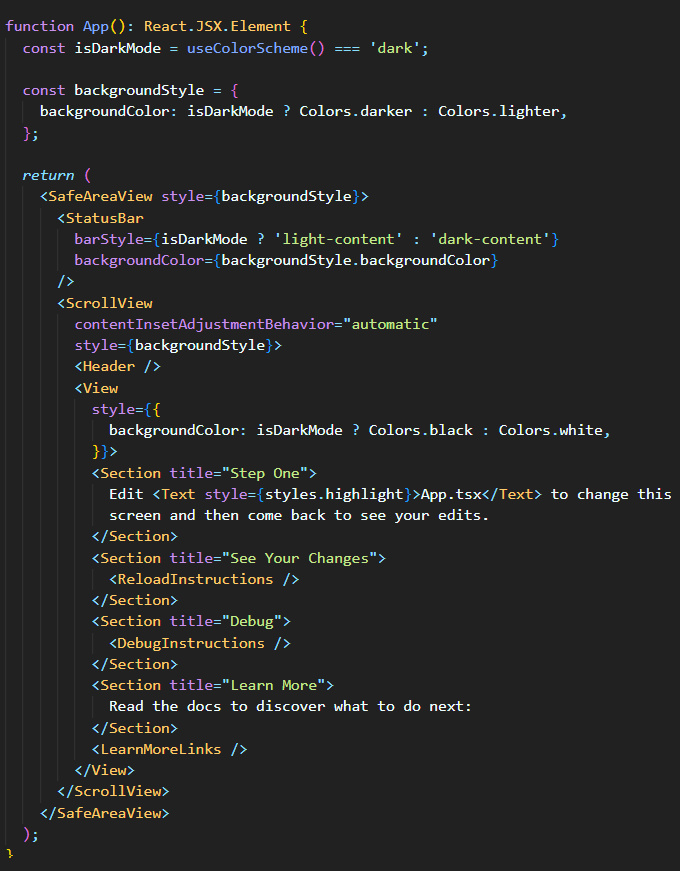Click 'React.JSX.Element' return type
Image resolution: width=680 pixels, height=871 pixels.
coord(217,26)
